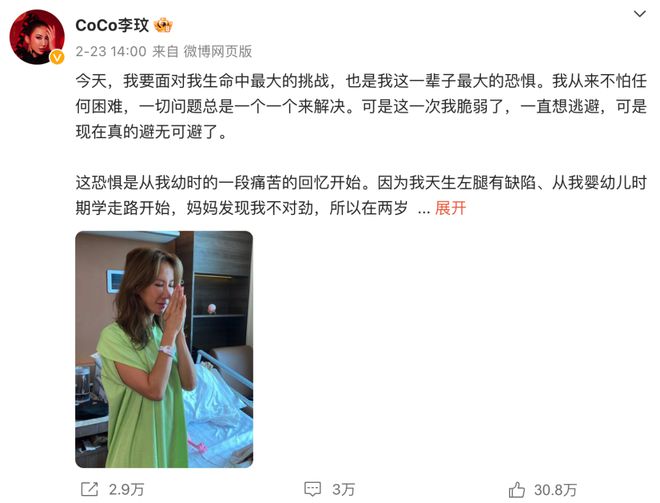Click the second paragraph starting 这恐惧
660x503 pixels.
tap(361, 195)
